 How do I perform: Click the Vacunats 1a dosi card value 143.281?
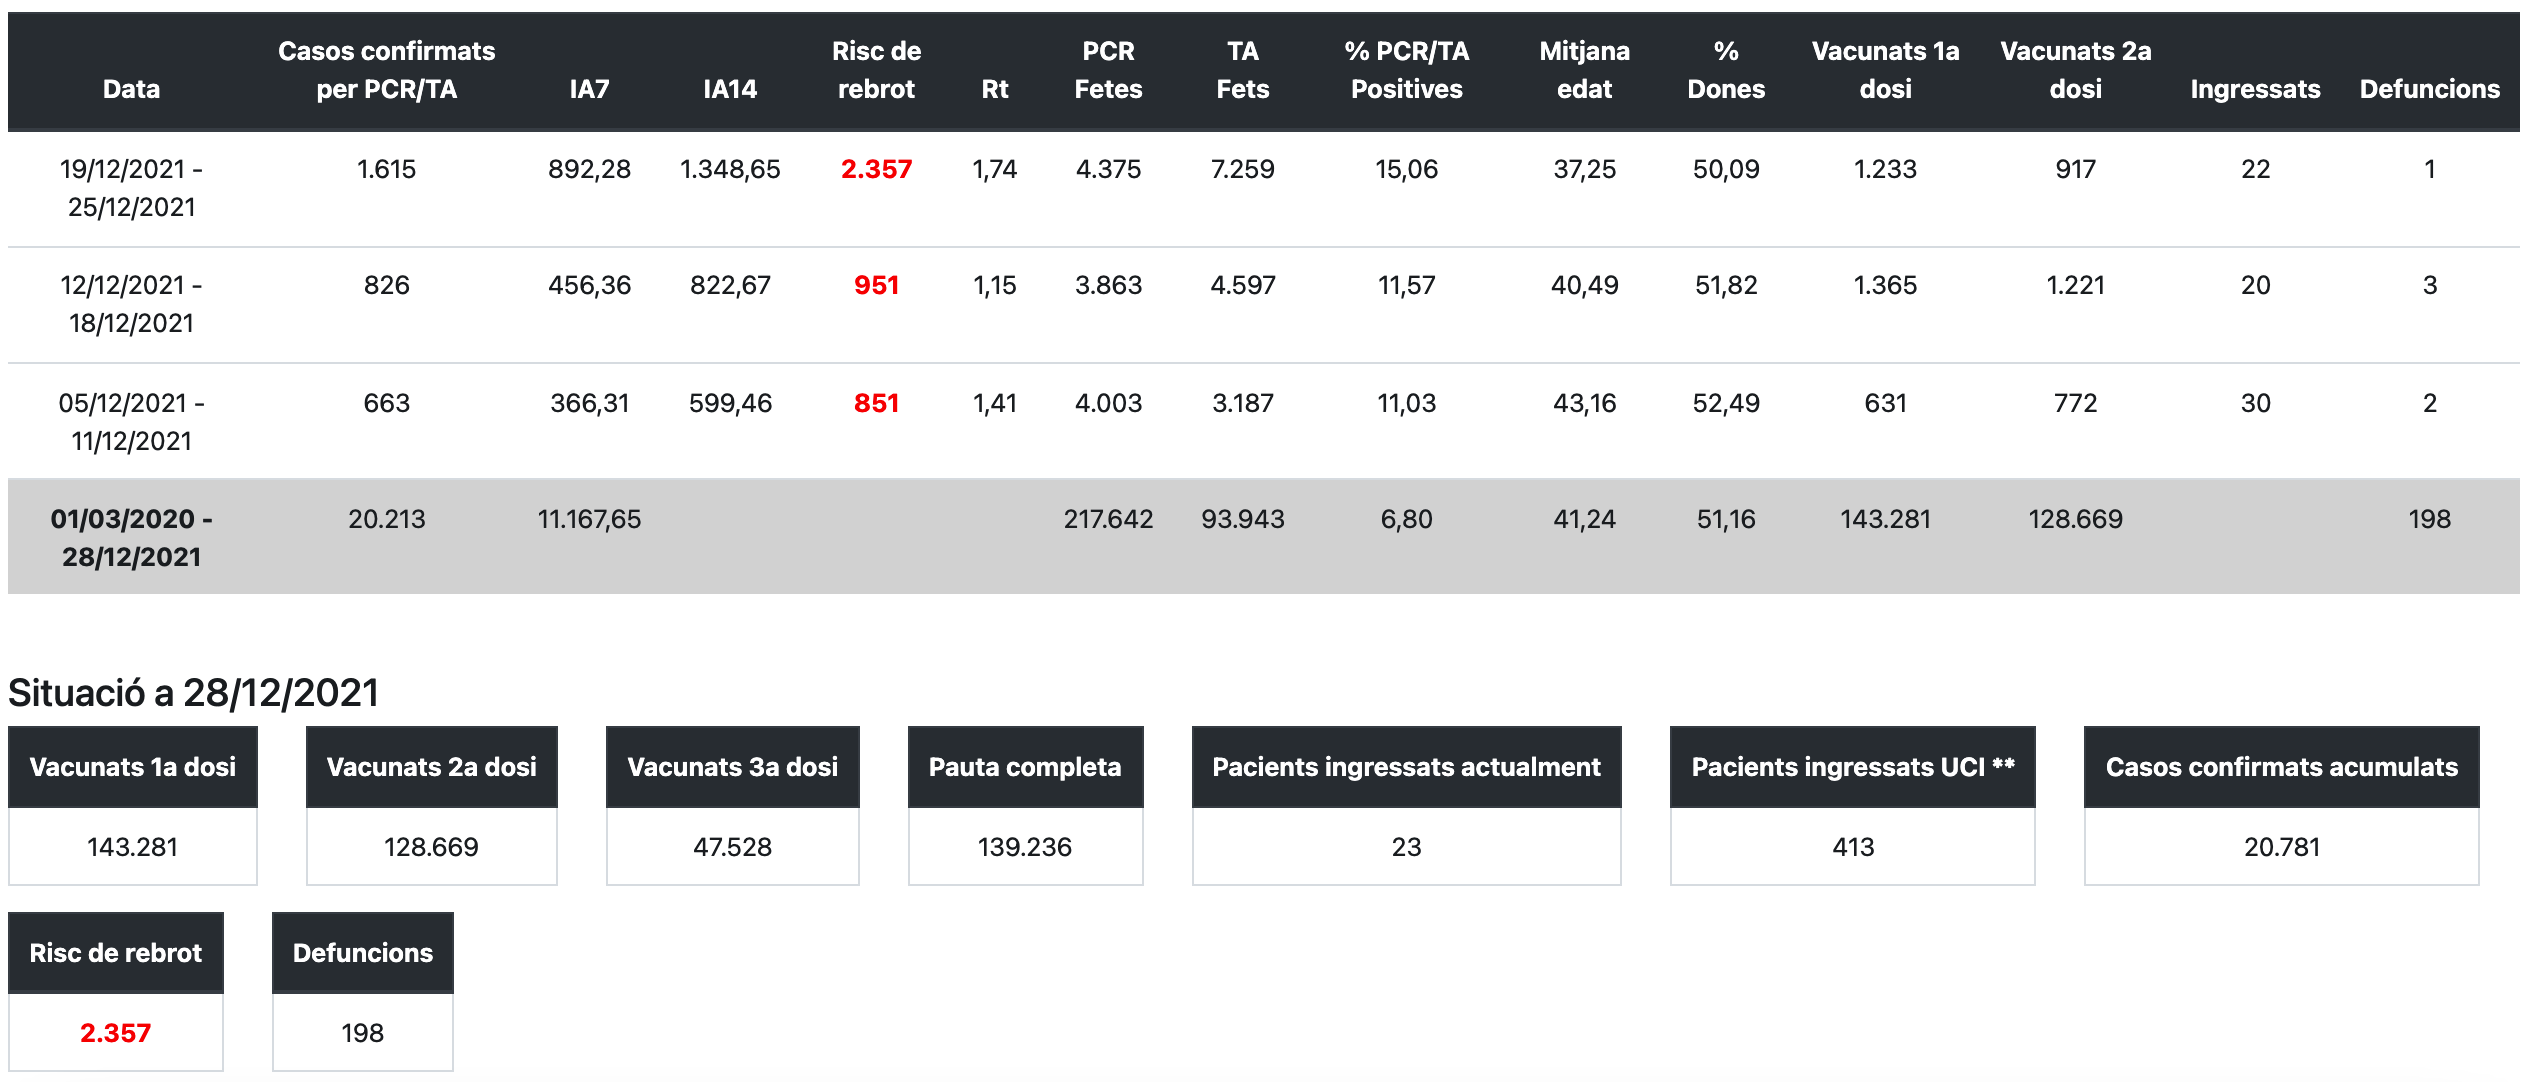coord(132,847)
